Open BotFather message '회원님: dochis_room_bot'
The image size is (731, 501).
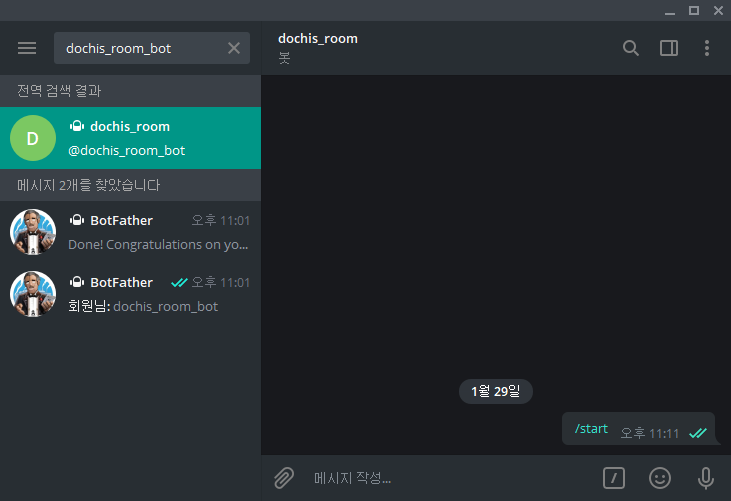point(131,294)
